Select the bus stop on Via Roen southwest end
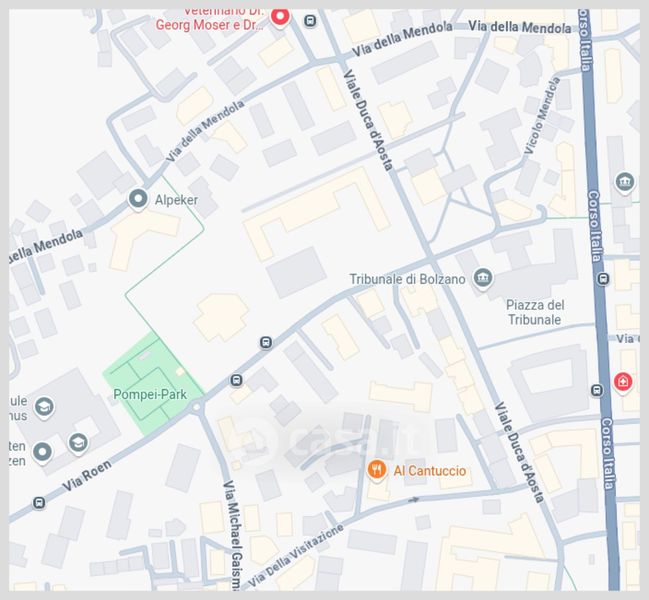Screen dimensions: 649x600 coord(39,503)
